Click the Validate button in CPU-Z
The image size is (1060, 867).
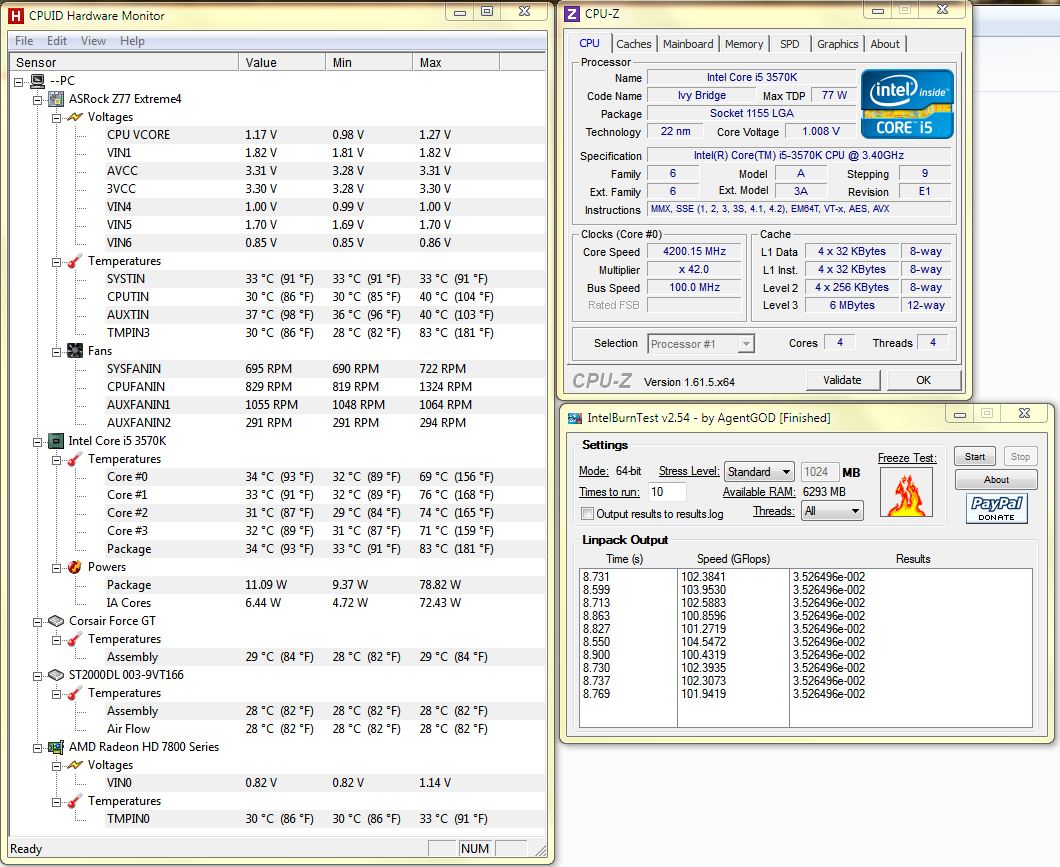[843, 380]
